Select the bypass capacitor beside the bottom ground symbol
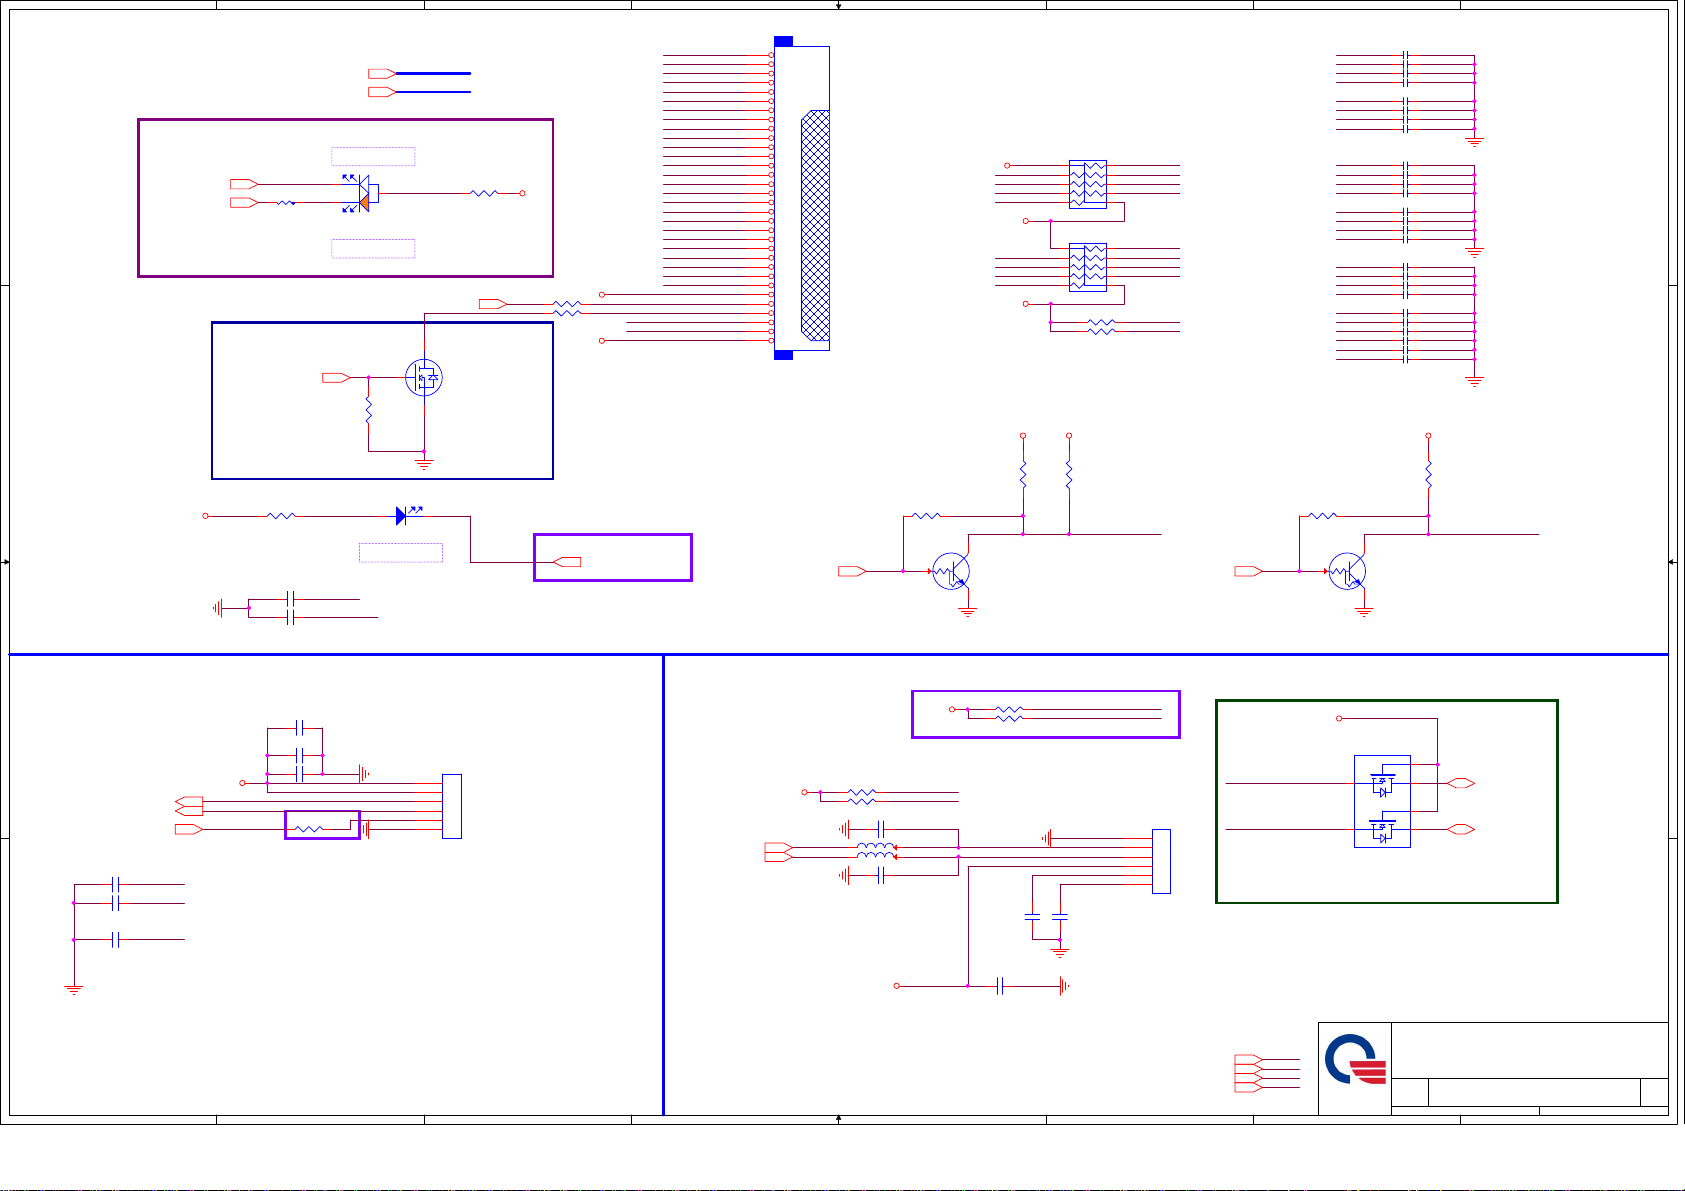 [1000, 987]
